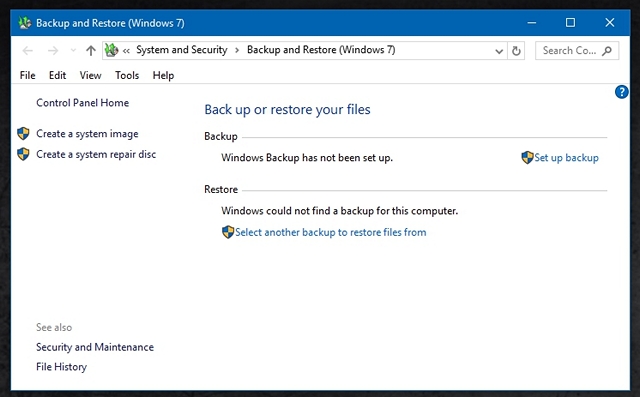The height and width of the screenshot is (397, 640).
Task: Click Backup and Restore (Windows 7) breadcrumb
Action: point(321,50)
